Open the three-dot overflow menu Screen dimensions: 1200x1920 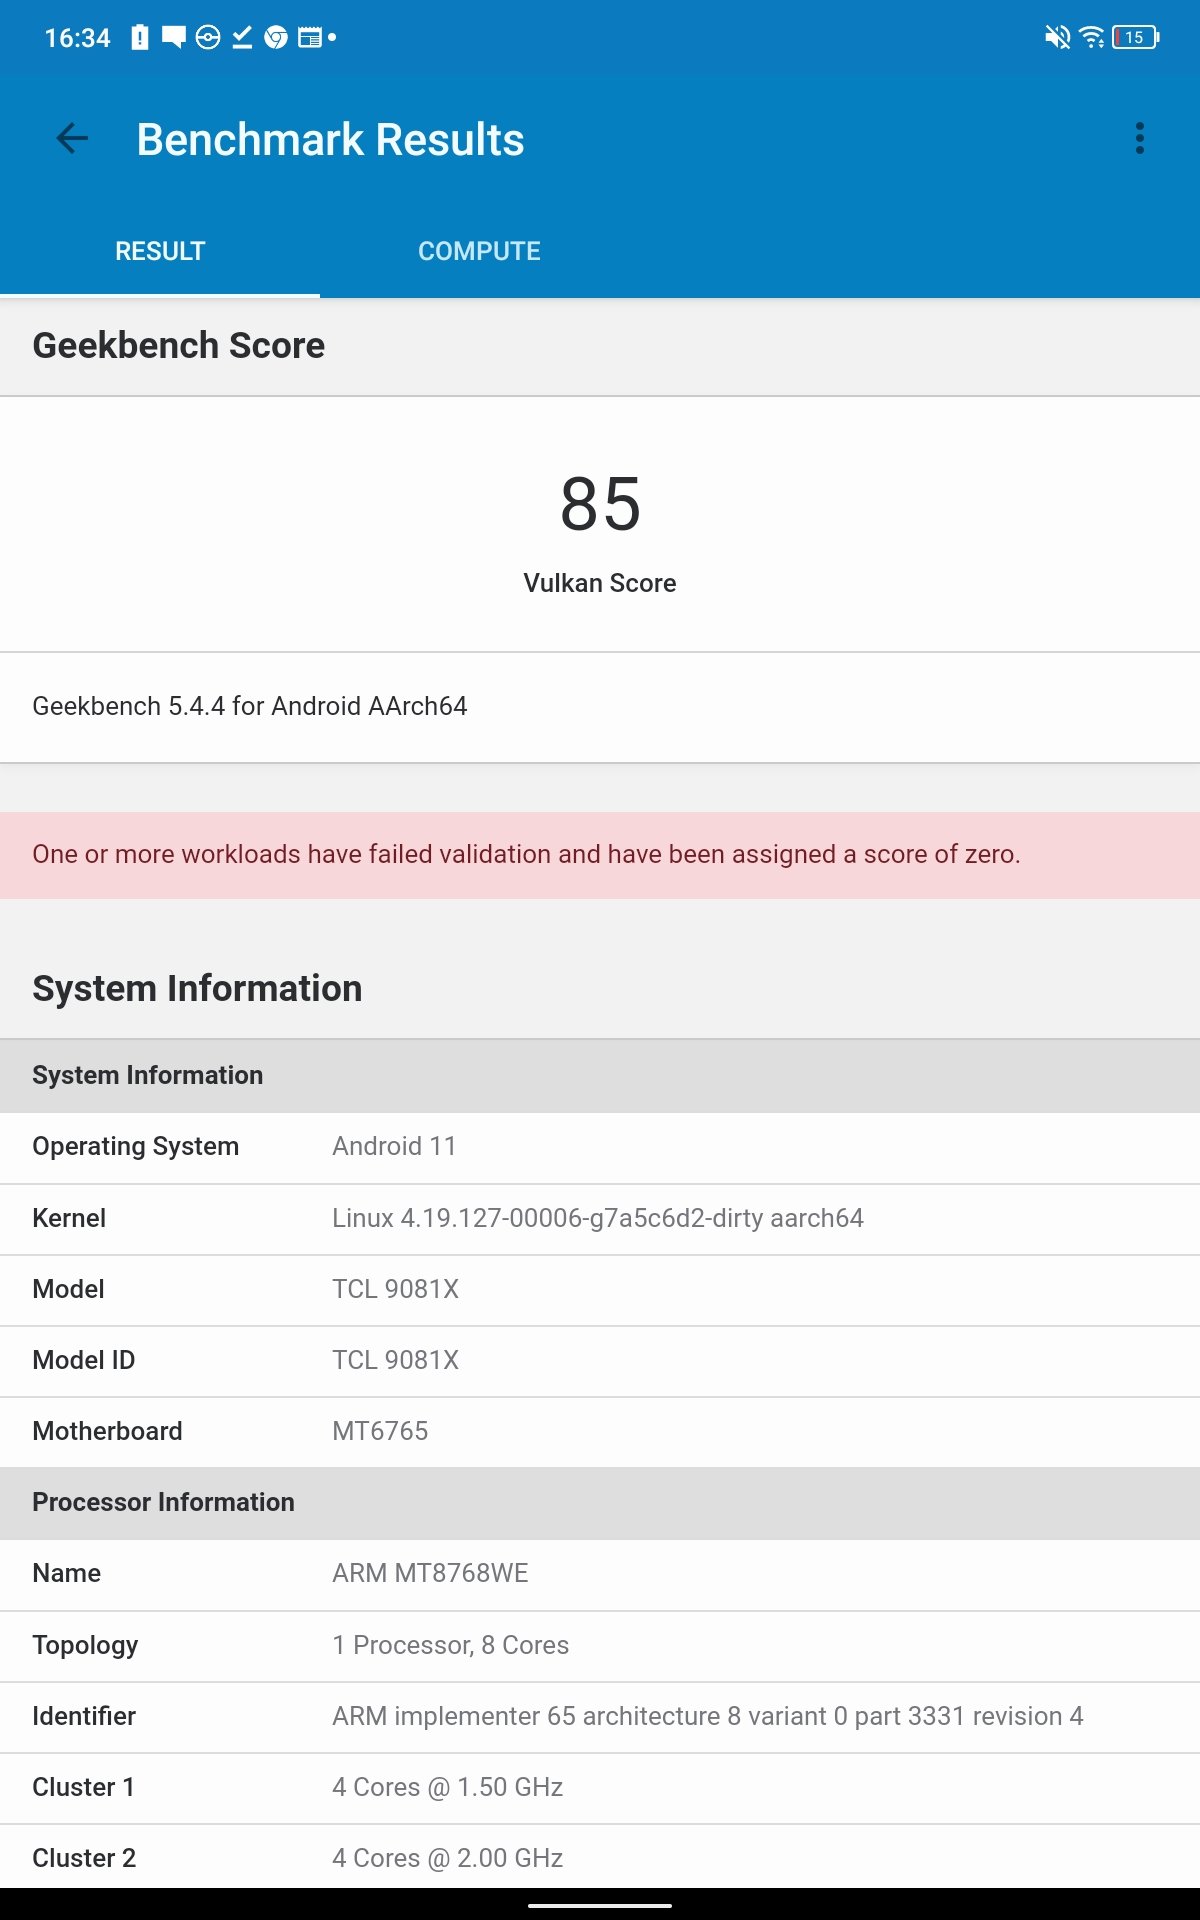click(x=1139, y=138)
